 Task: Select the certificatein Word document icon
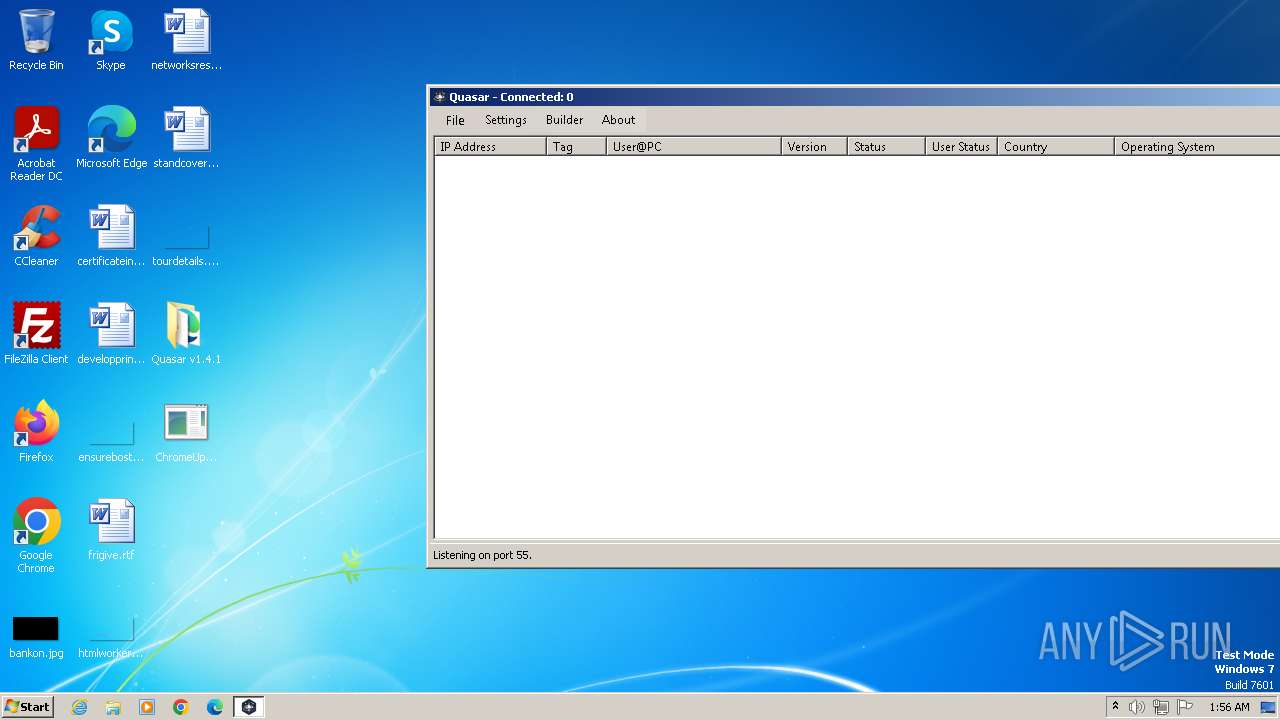(x=111, y=236)
